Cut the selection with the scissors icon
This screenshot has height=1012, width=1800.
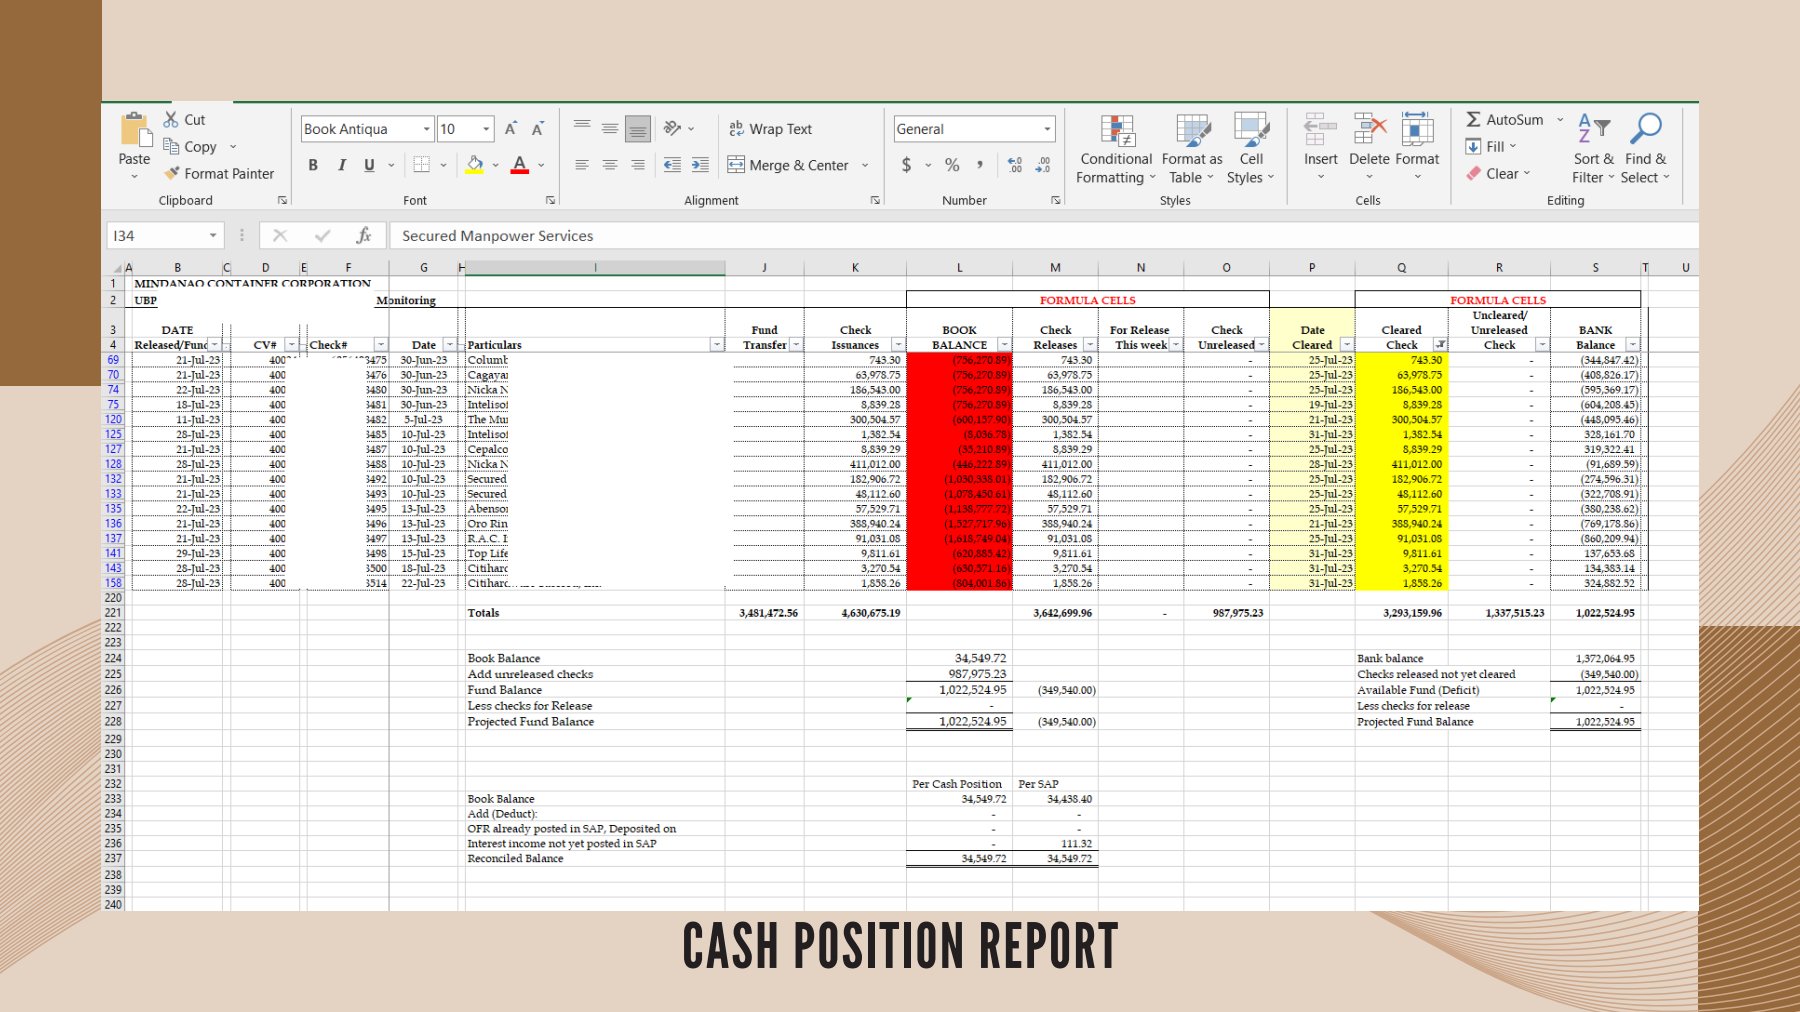point(171,119)
